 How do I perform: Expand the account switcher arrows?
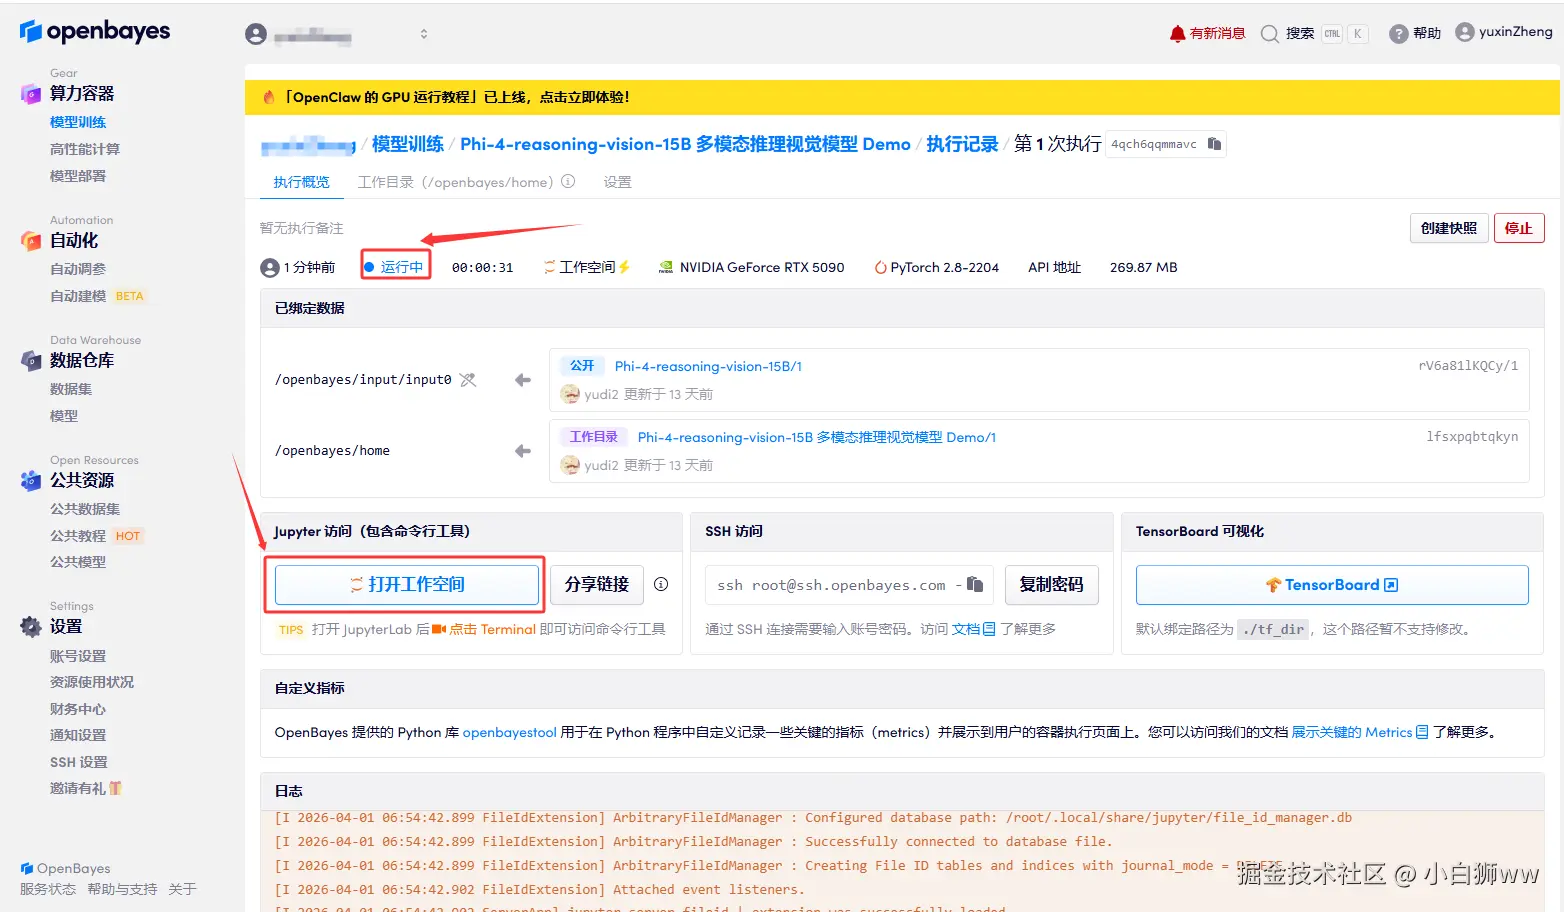424,34
